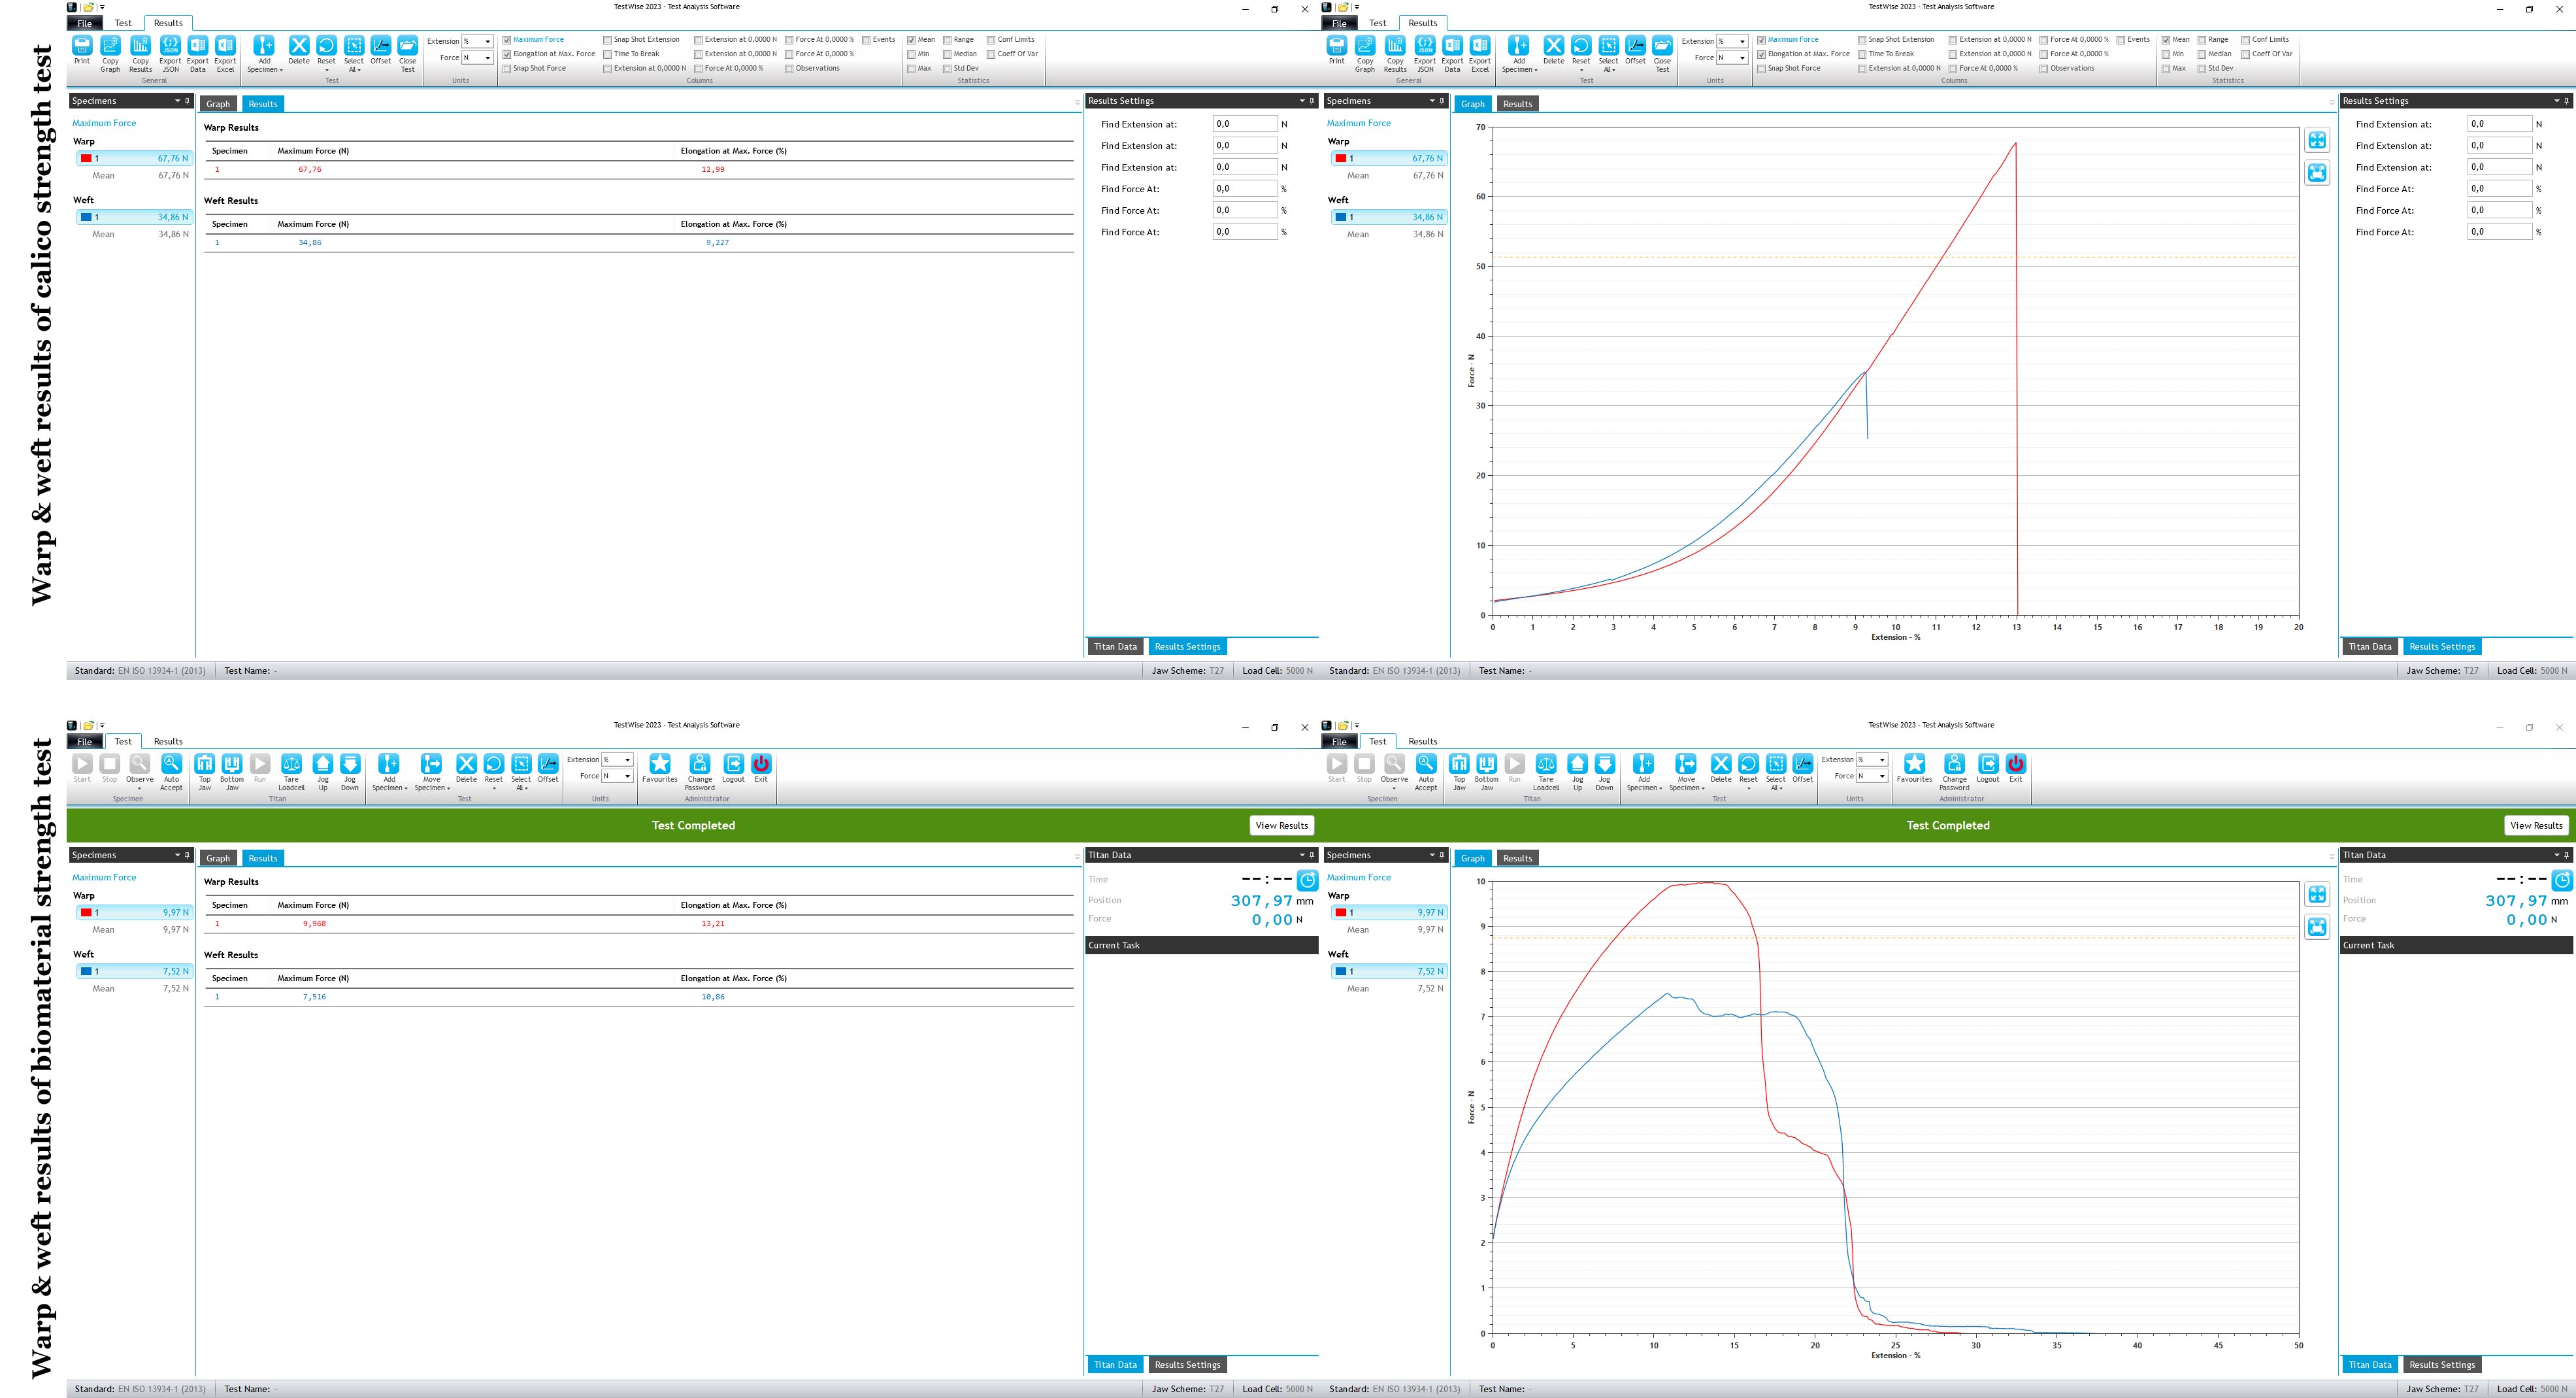Click the upper zoom-fit icon beside calico graph

pos(2317,140)
